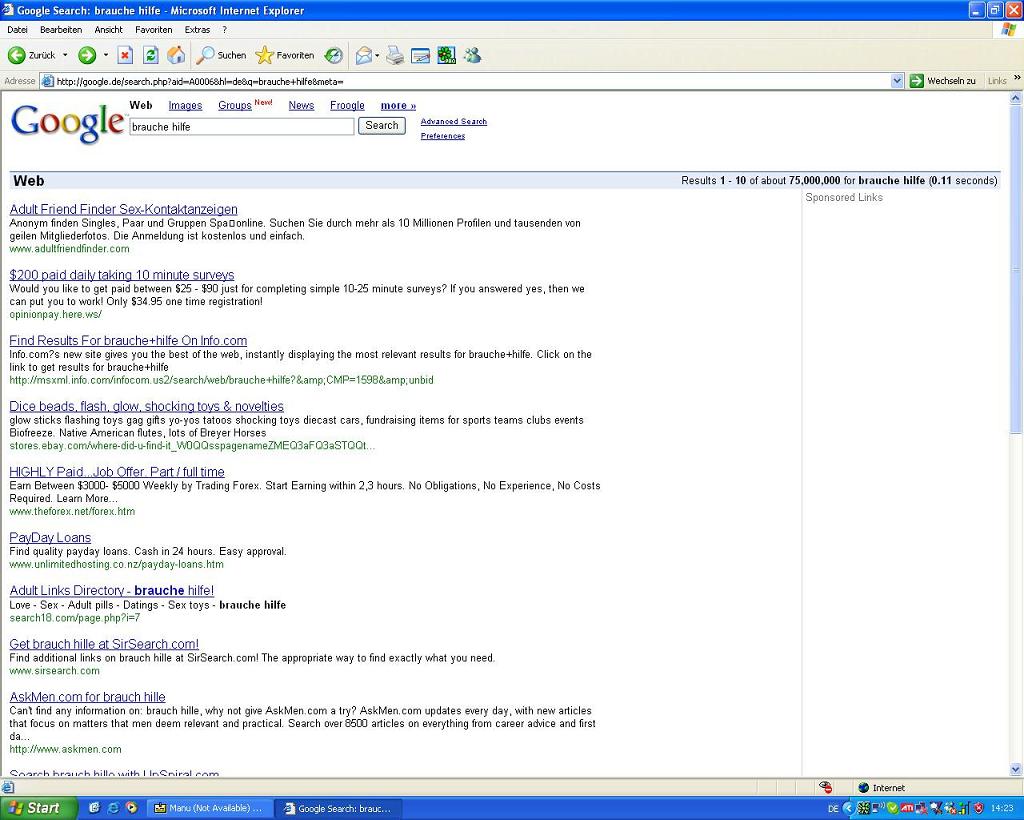Open the Bearbeiten menu

tap(61, 30)
